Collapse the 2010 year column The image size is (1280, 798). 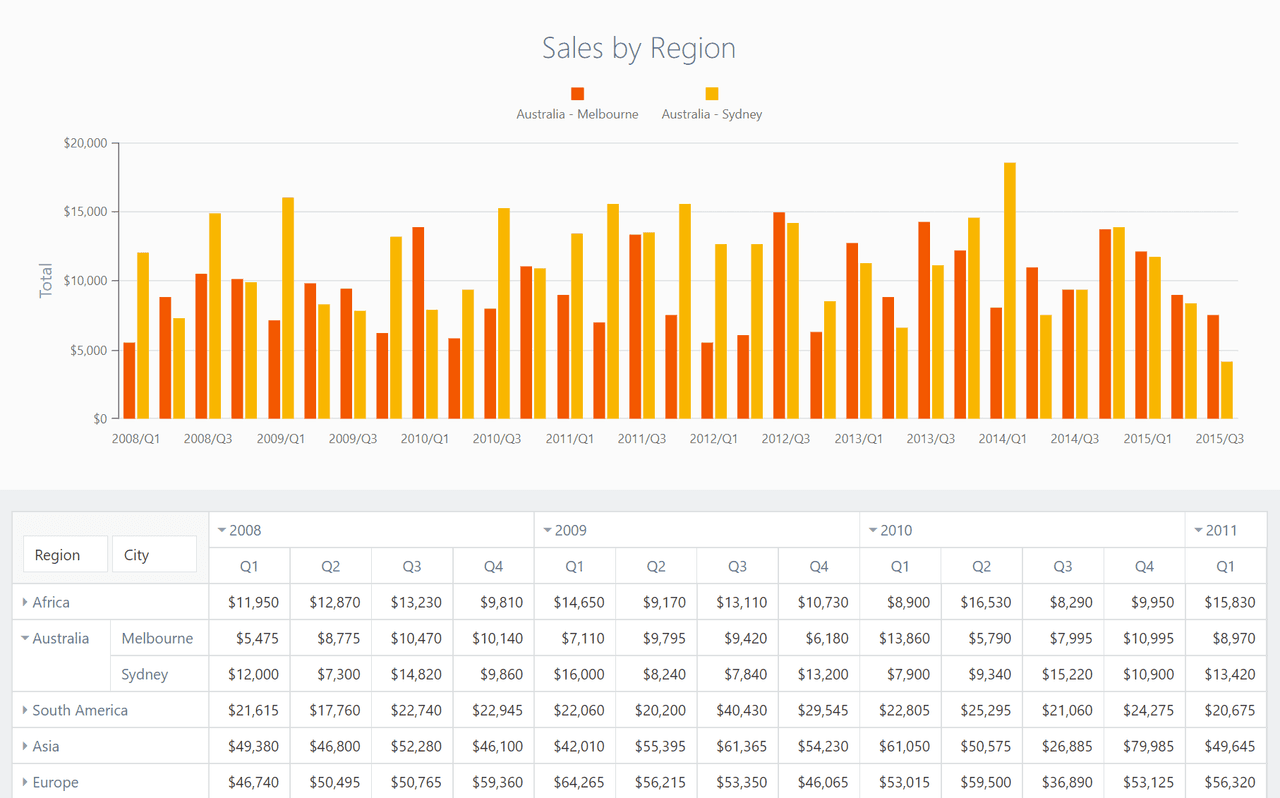click(873, 530)
